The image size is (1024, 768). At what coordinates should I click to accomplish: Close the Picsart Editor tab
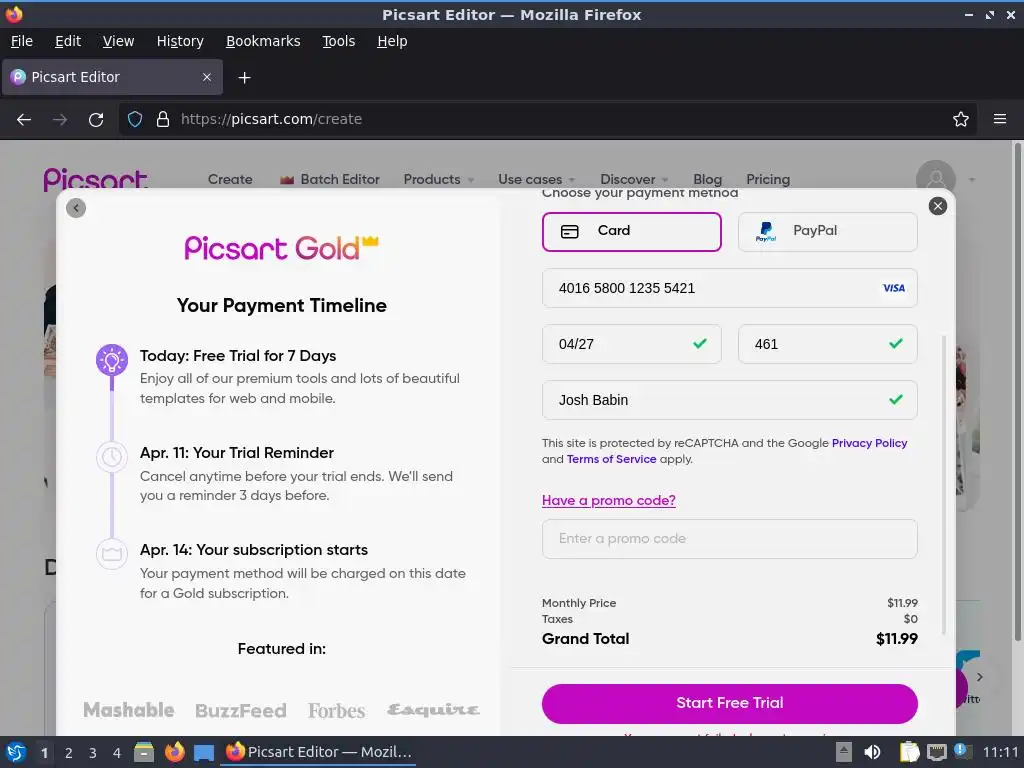click(206, 77)
